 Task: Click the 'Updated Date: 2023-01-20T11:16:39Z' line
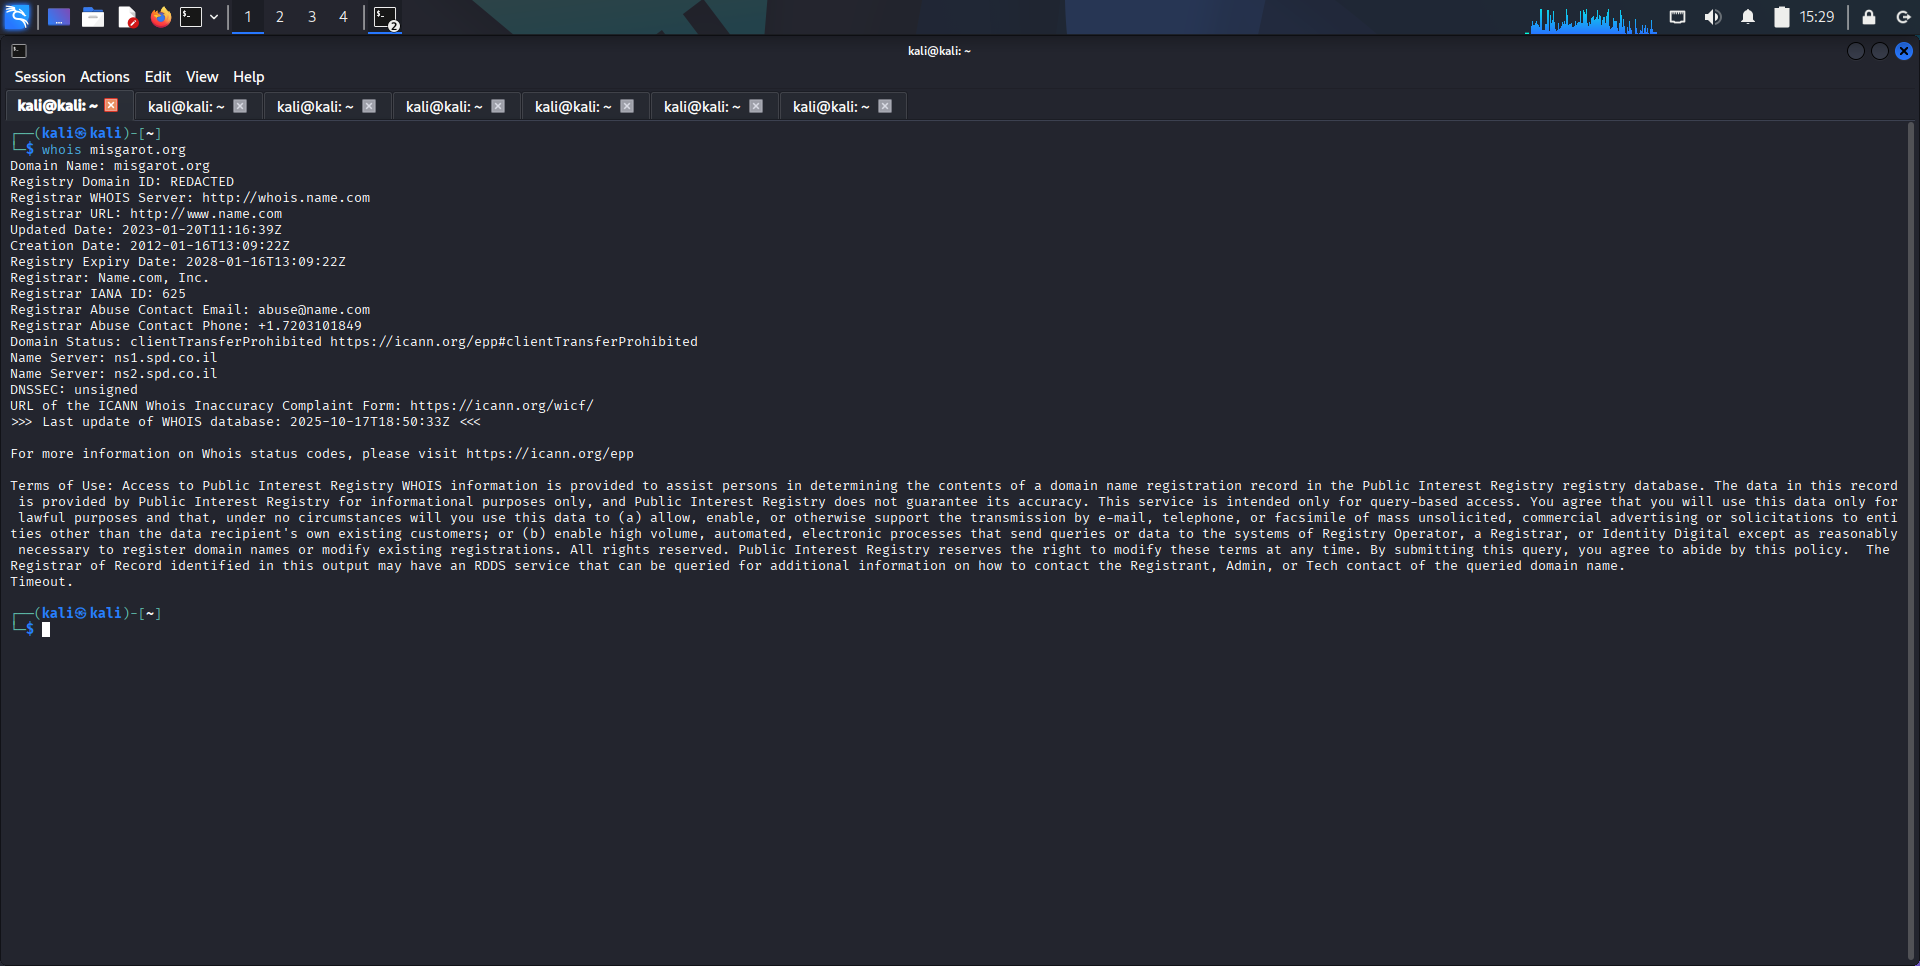(146, 230)
